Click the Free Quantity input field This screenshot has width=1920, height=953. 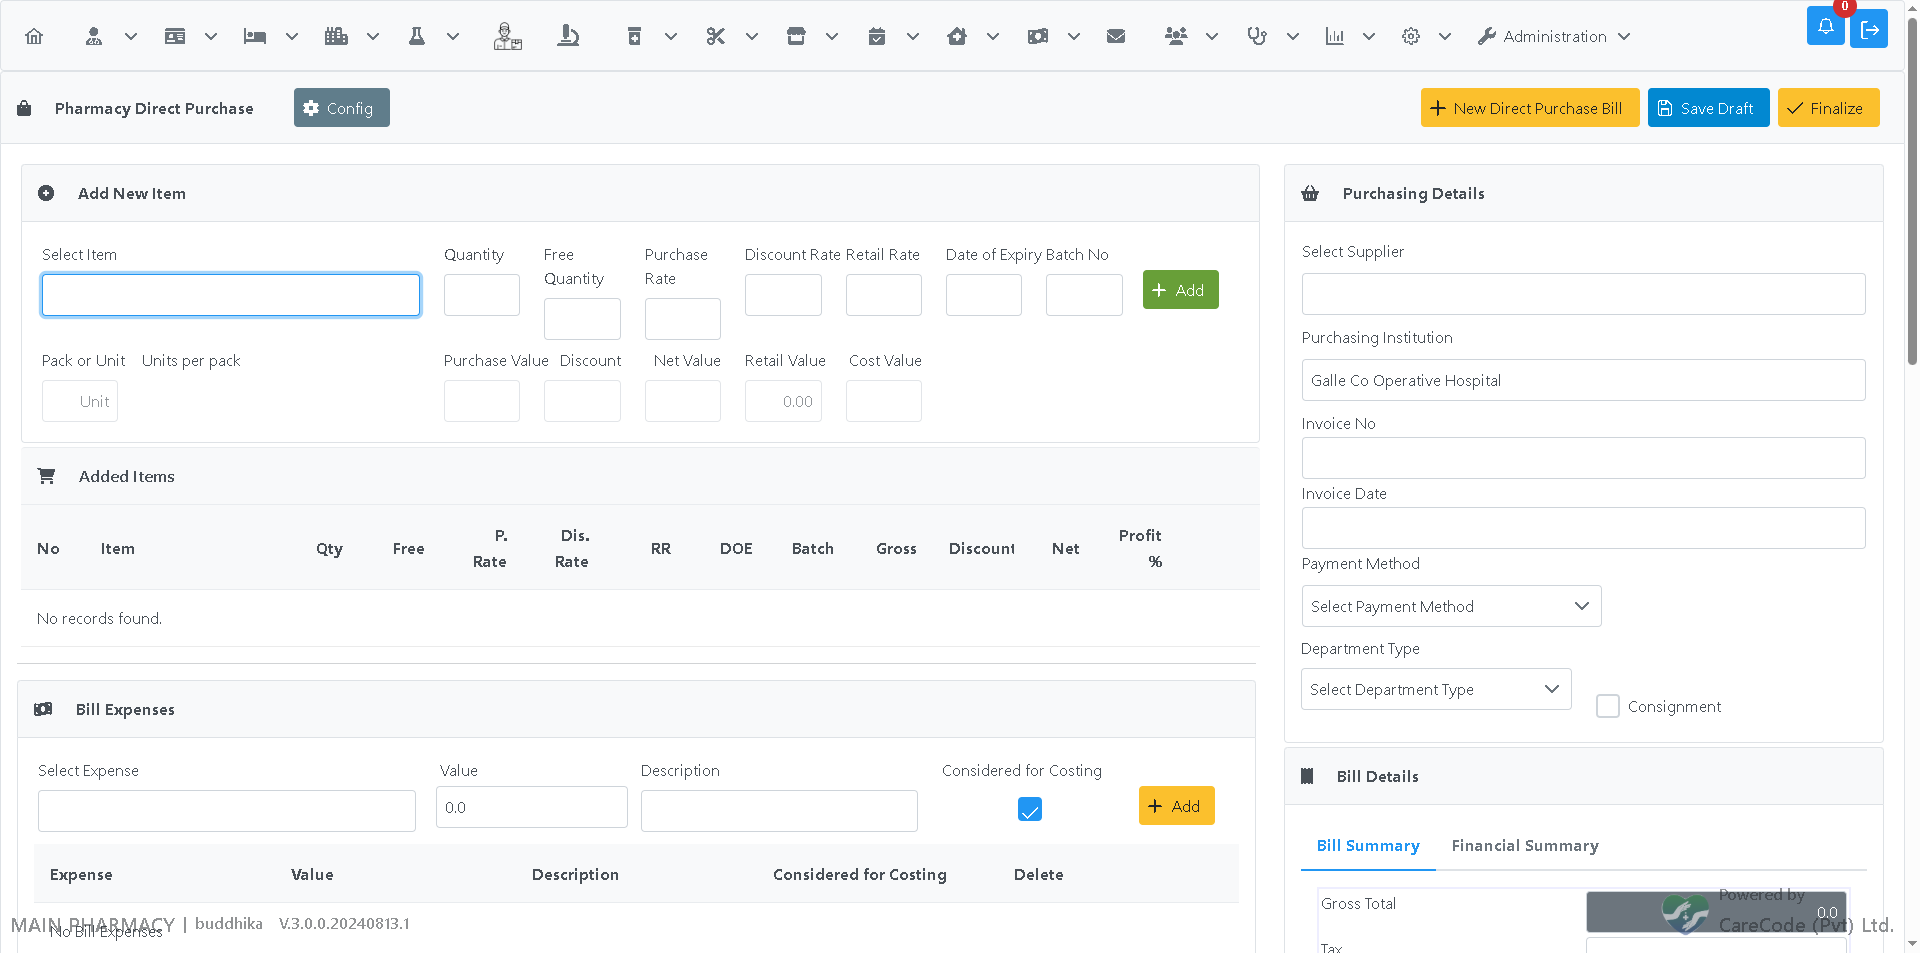point(582,319)
